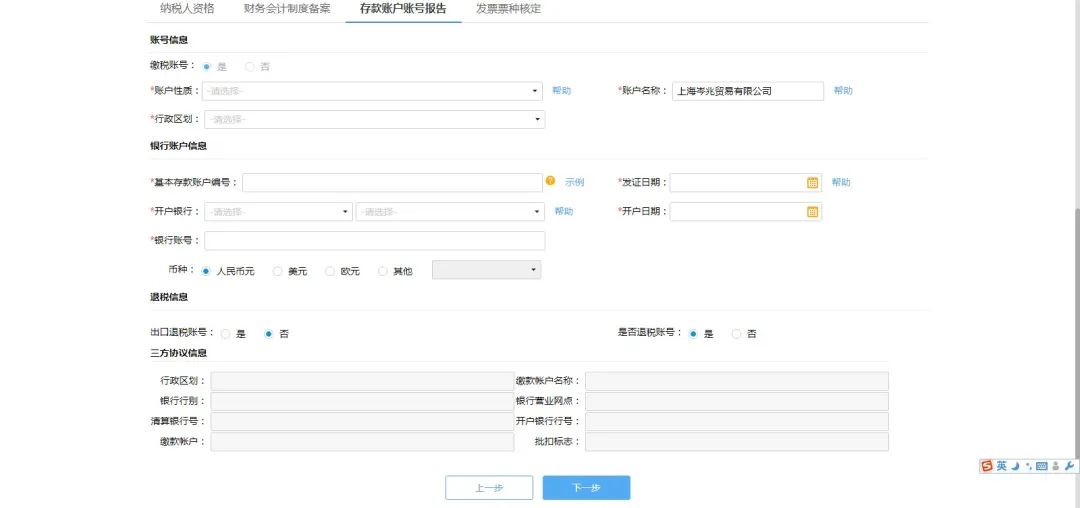
Task: Open the 行政区划 dropdown under 账号信息
Action: click(374, 120)
